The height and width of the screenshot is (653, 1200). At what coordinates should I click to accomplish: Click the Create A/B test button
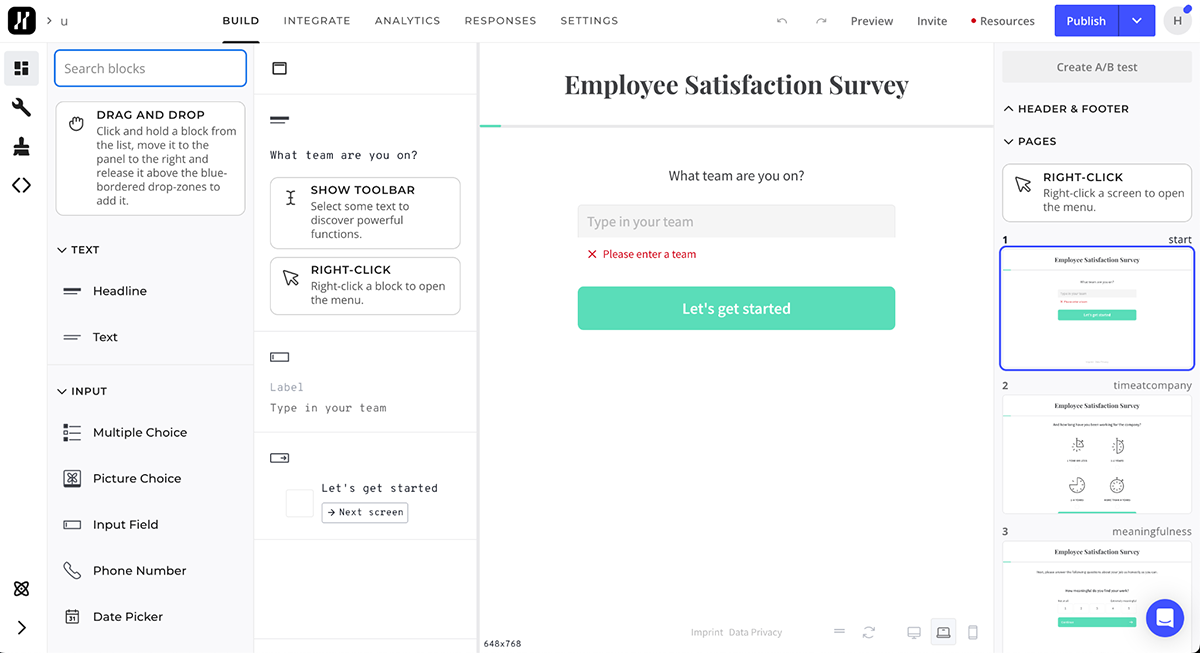coord(1097,67)
